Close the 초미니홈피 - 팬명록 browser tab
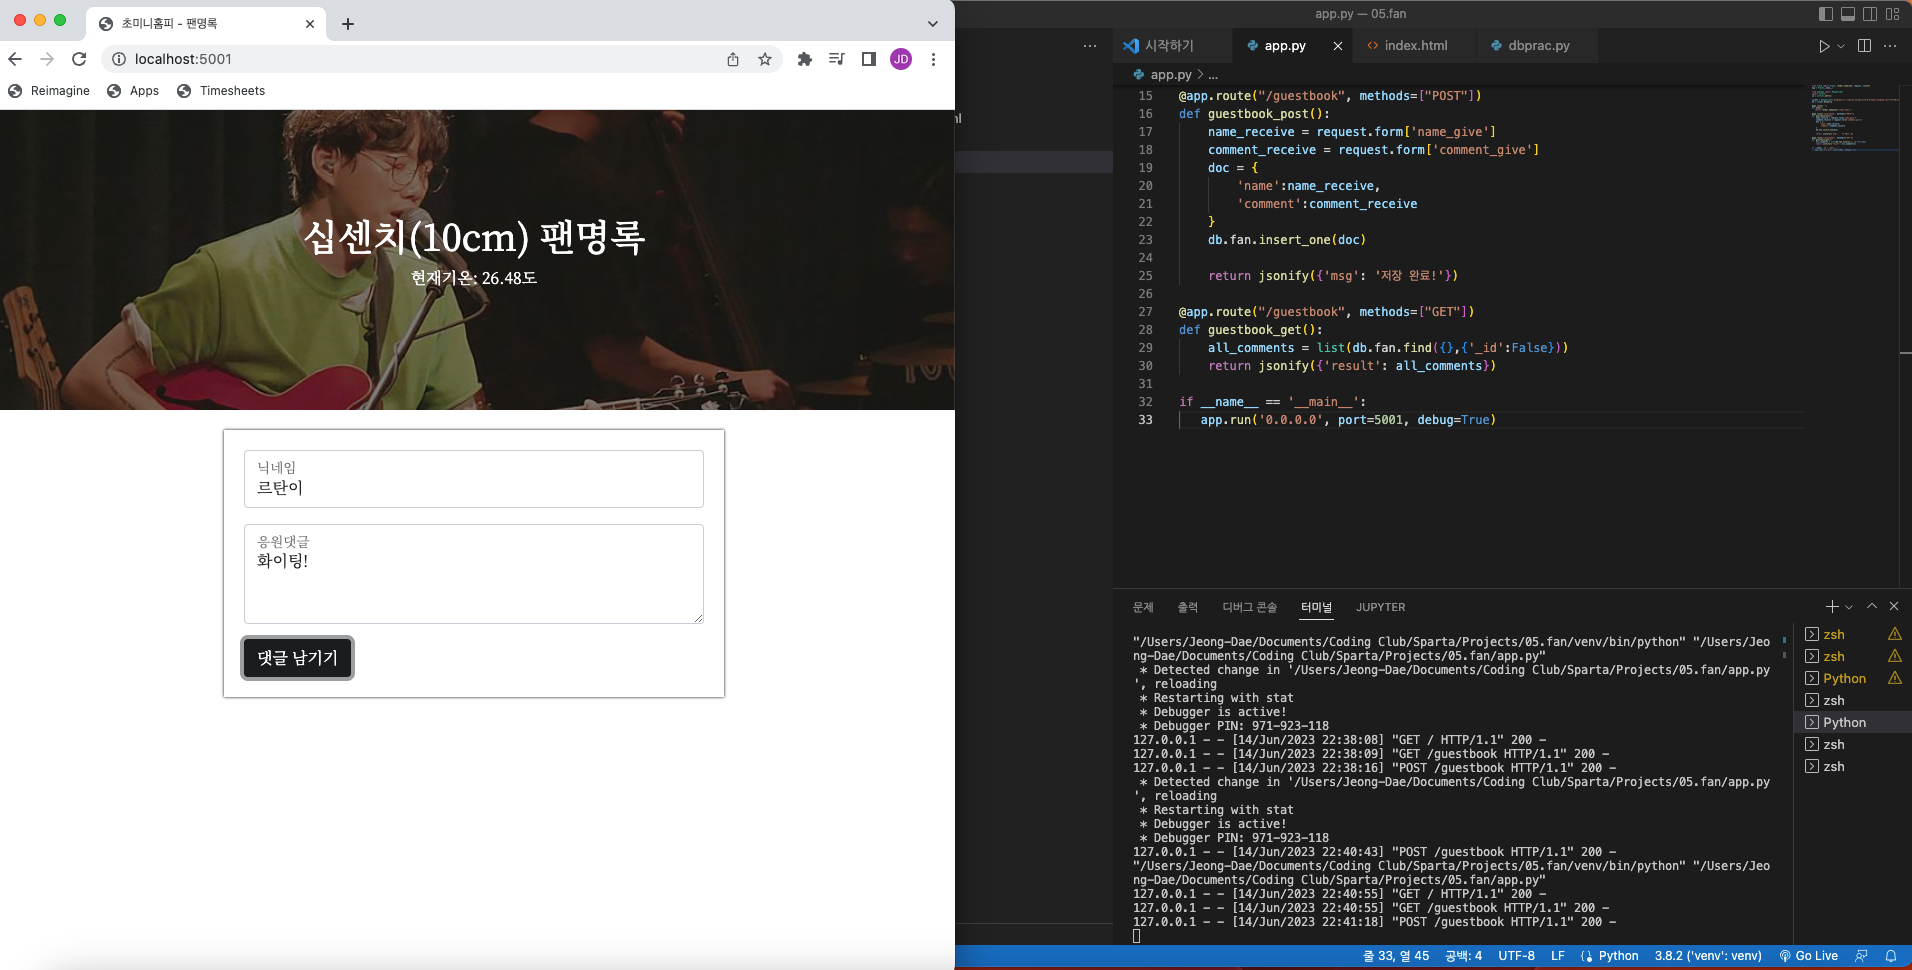Image resolution: width=1912 pixels, height=970 pixels. click(310, 24)
